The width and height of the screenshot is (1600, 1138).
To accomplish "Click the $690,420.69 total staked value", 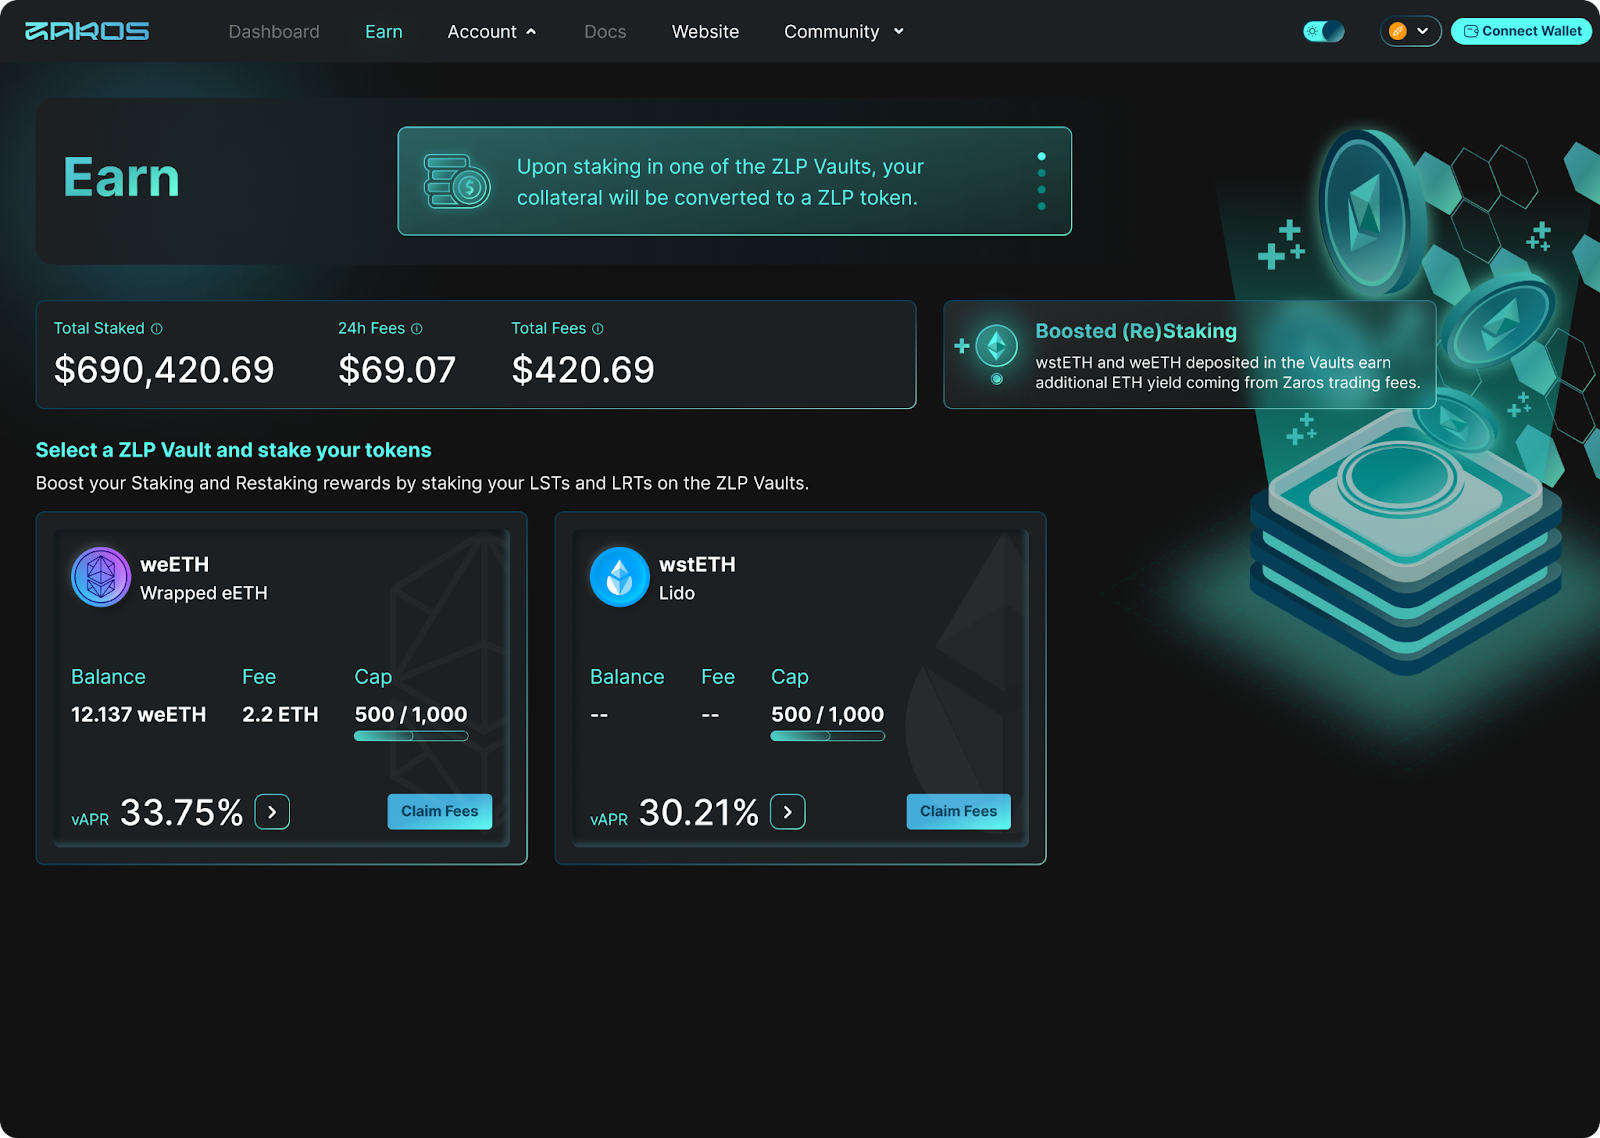I will (x=164, y=370).
